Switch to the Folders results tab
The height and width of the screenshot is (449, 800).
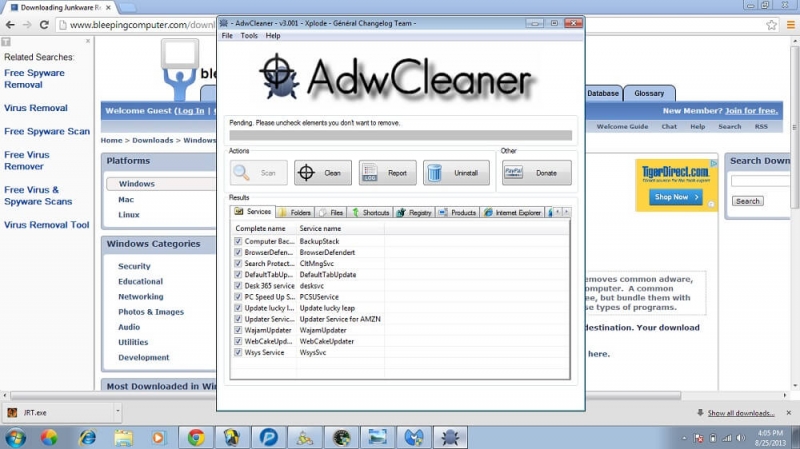(x=295, y=212)
